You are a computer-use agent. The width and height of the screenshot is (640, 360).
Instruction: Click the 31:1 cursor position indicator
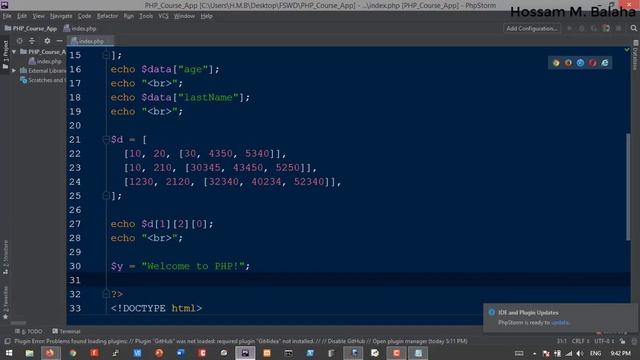point(562,341)
